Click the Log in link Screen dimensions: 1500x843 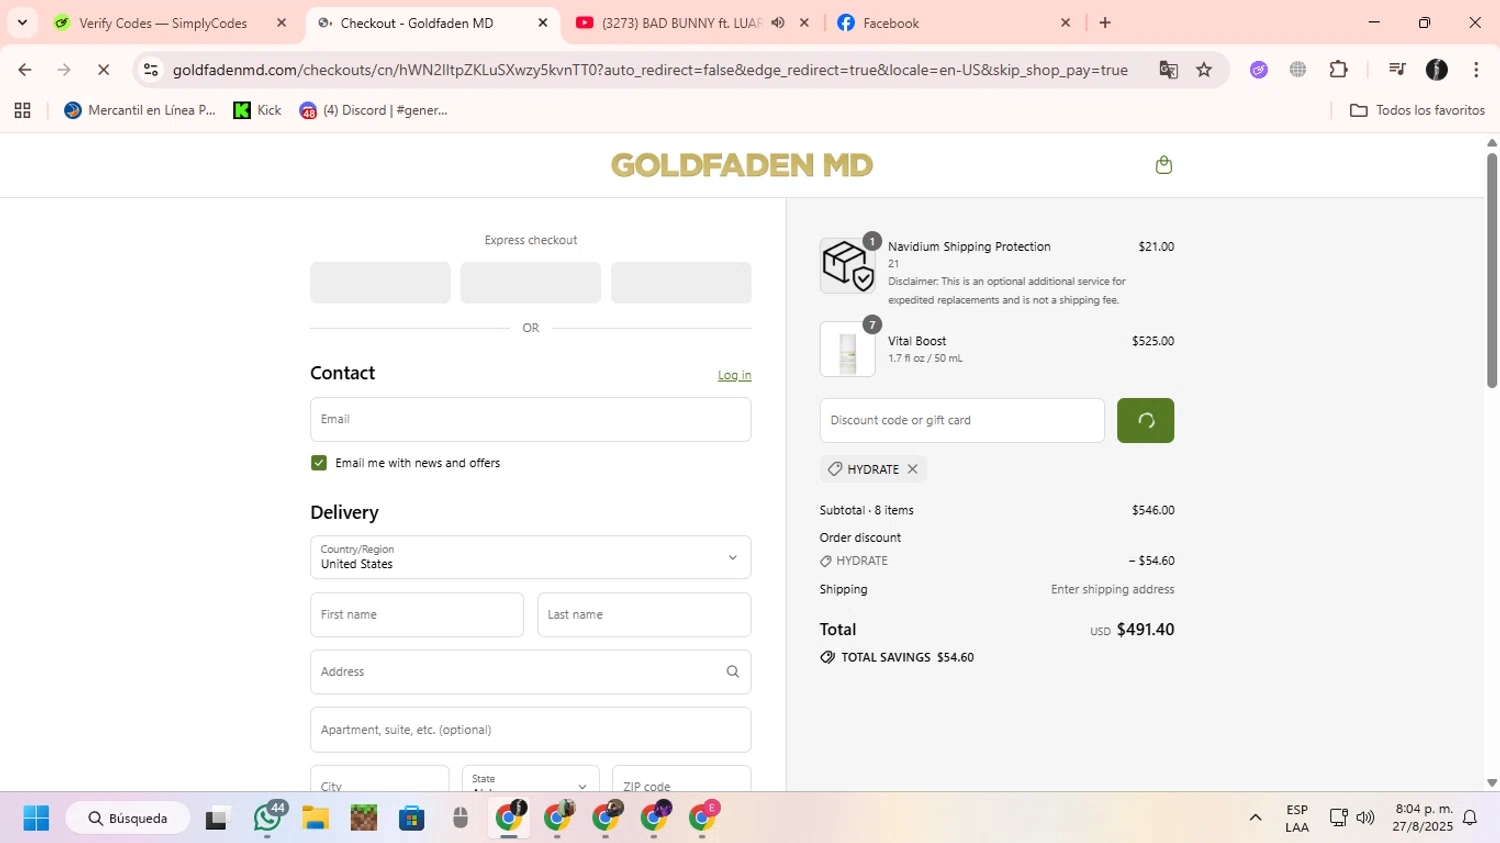click(734, 375)
